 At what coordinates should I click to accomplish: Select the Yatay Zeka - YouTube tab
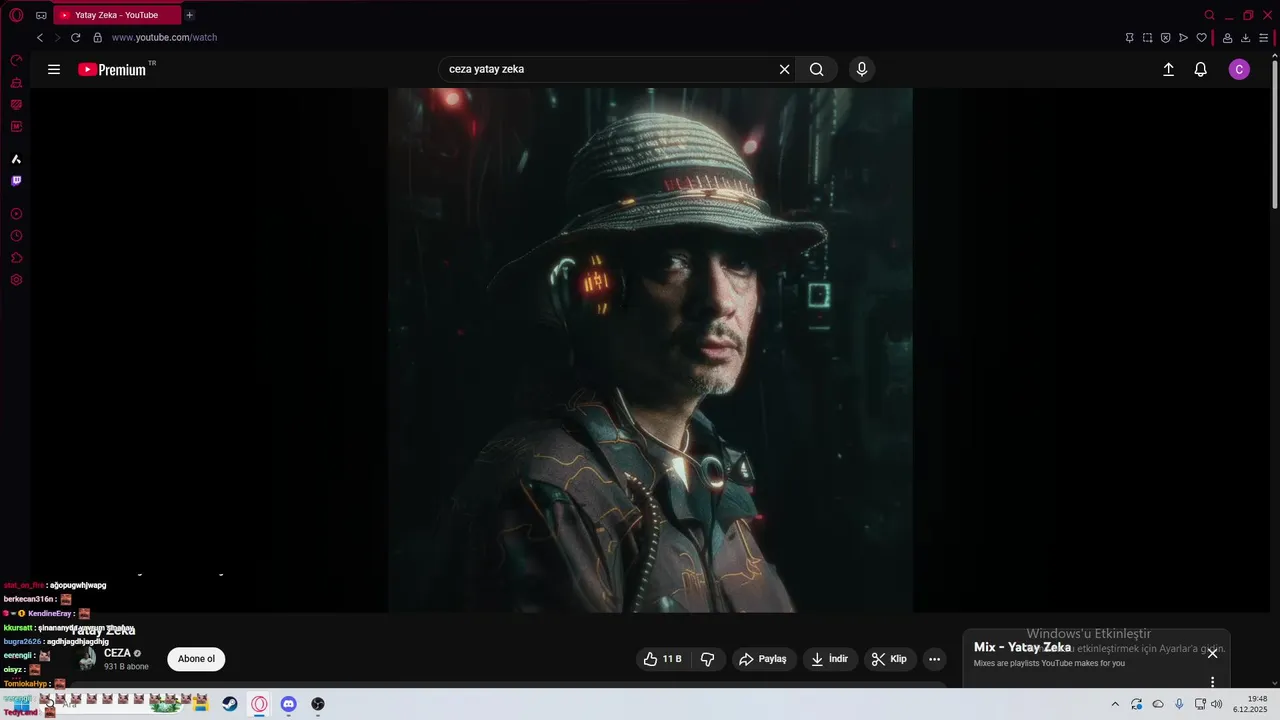pyautogui.click(x=117, y=15)
